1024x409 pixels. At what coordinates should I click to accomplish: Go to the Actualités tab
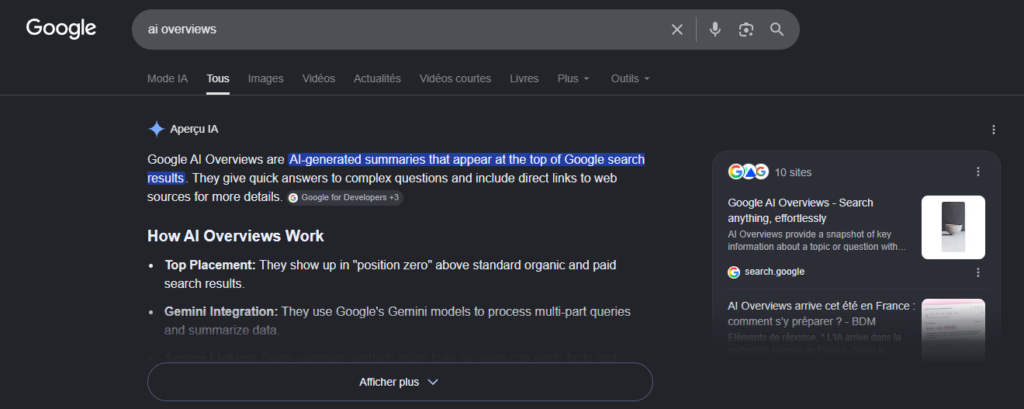(377, 78)
